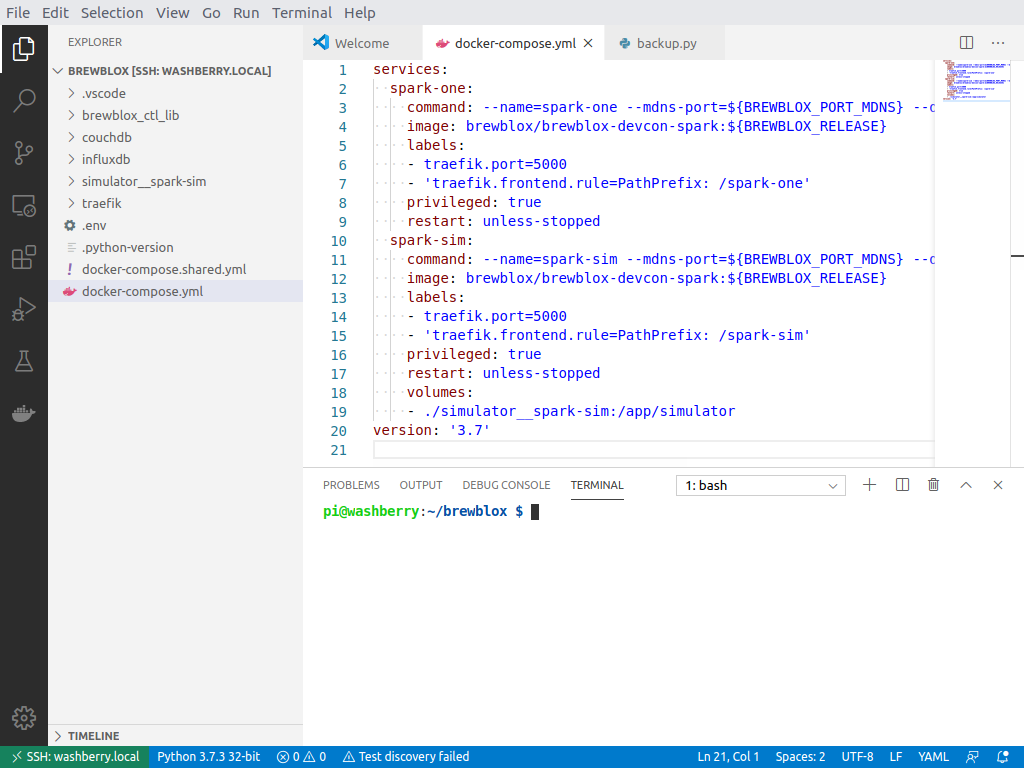
Task: Open the Help menu
Action: [360, 13]
